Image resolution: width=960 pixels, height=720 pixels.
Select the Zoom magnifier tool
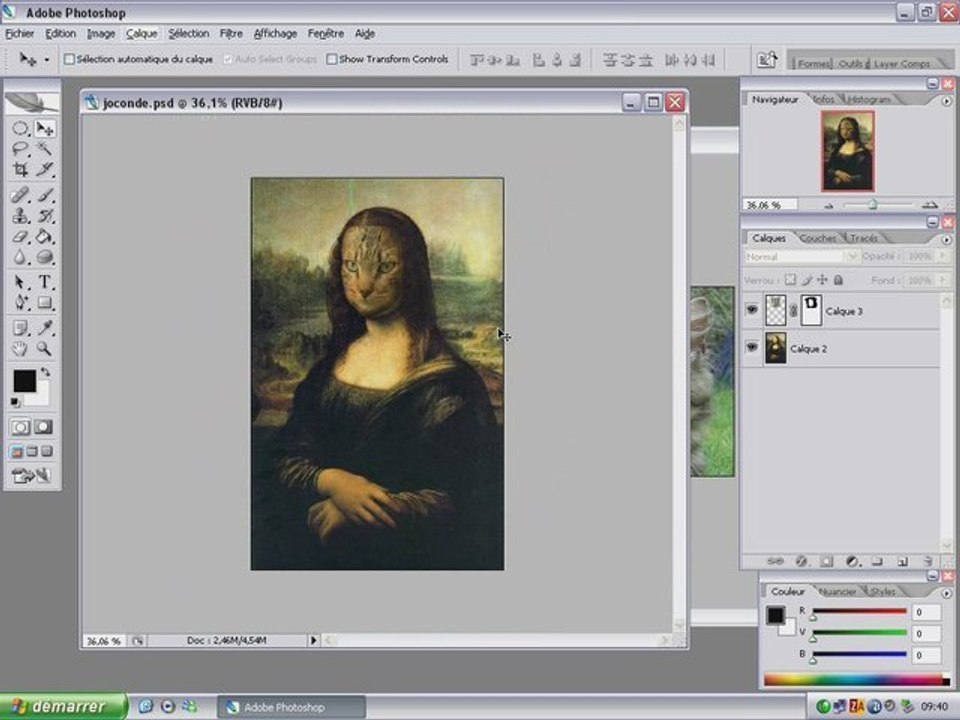(44, 349)
